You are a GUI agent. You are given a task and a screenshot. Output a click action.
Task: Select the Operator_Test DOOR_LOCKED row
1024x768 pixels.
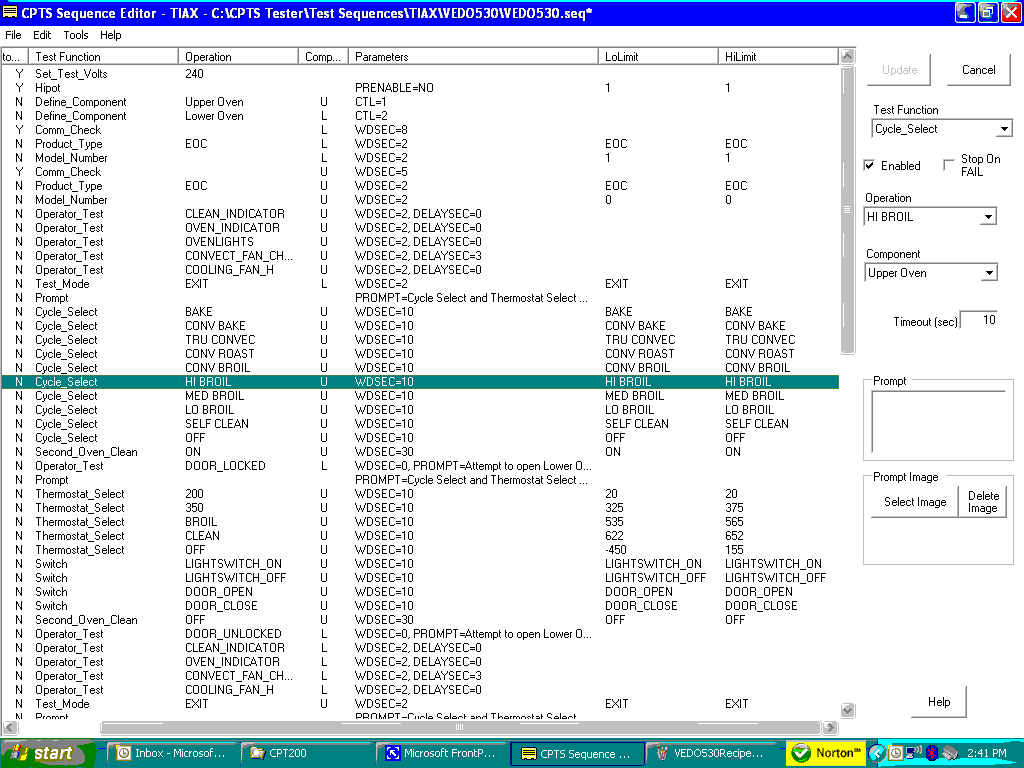tap(420, 466)
